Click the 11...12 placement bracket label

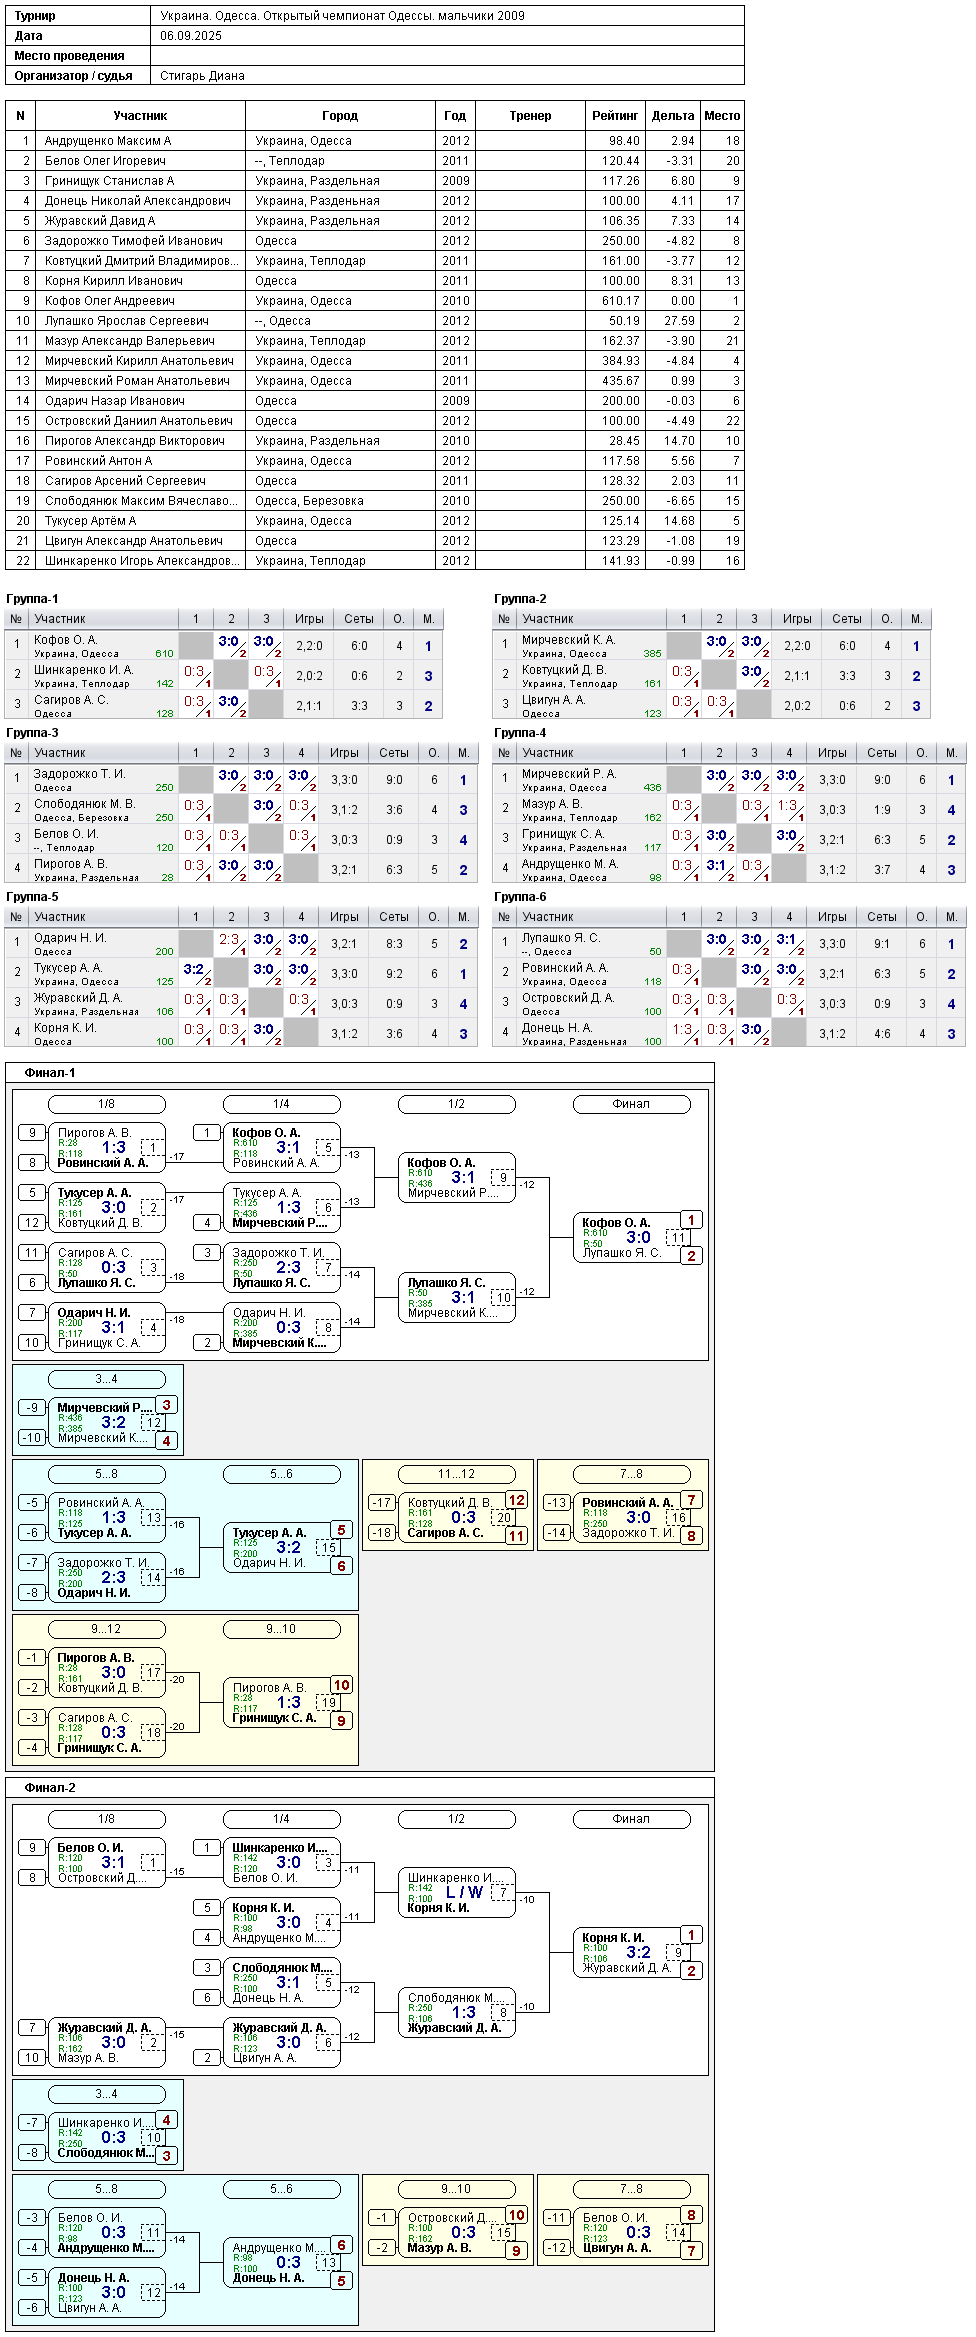(456, 1474)
